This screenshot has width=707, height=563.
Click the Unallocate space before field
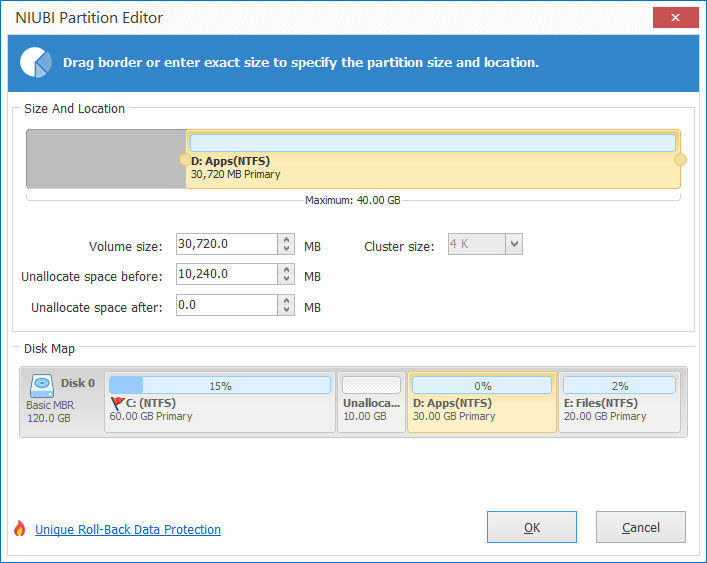[227, 274]
